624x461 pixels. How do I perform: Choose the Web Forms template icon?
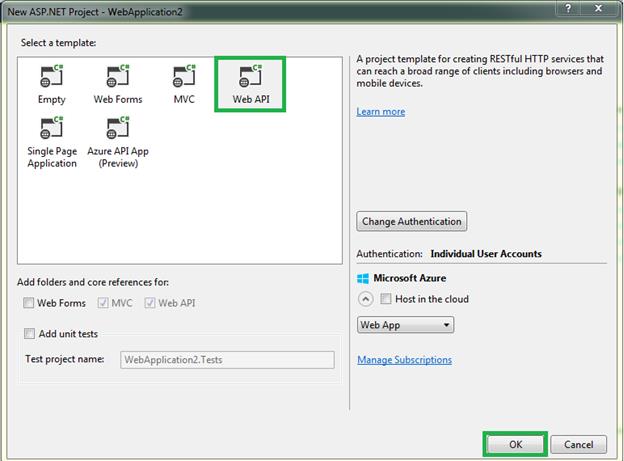pyautogui.click(x=118, y=76)
